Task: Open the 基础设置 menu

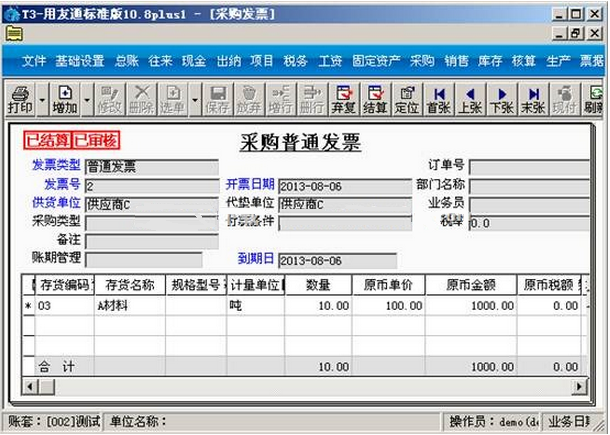Action: point(80,61)
